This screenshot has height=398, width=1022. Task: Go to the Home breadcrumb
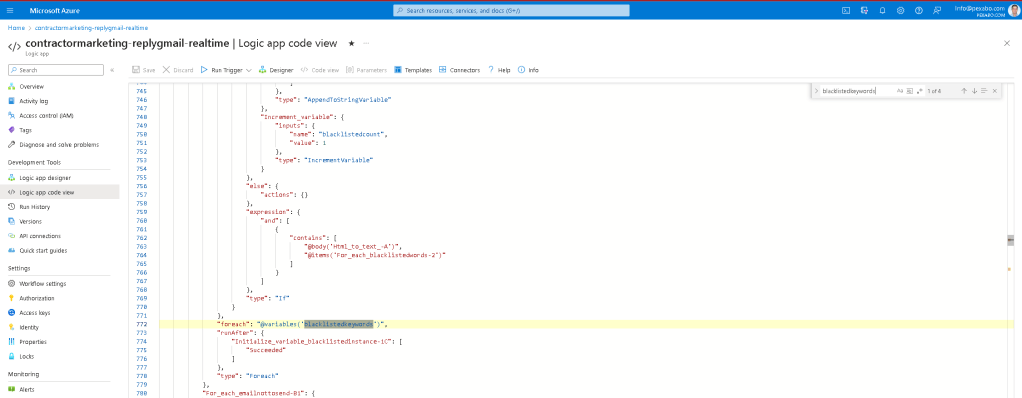coord(16,28)
